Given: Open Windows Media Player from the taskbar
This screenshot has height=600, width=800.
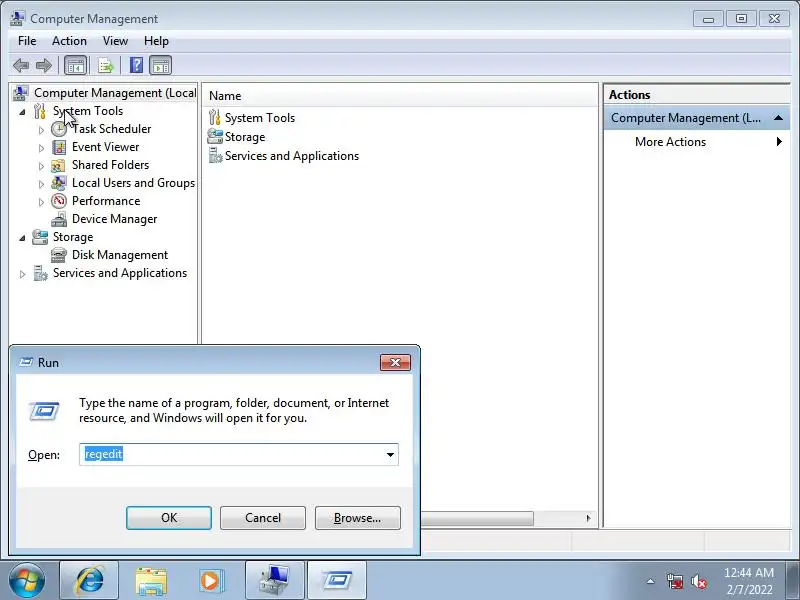Looking at the screenshot, I should [x=212, y=581].
